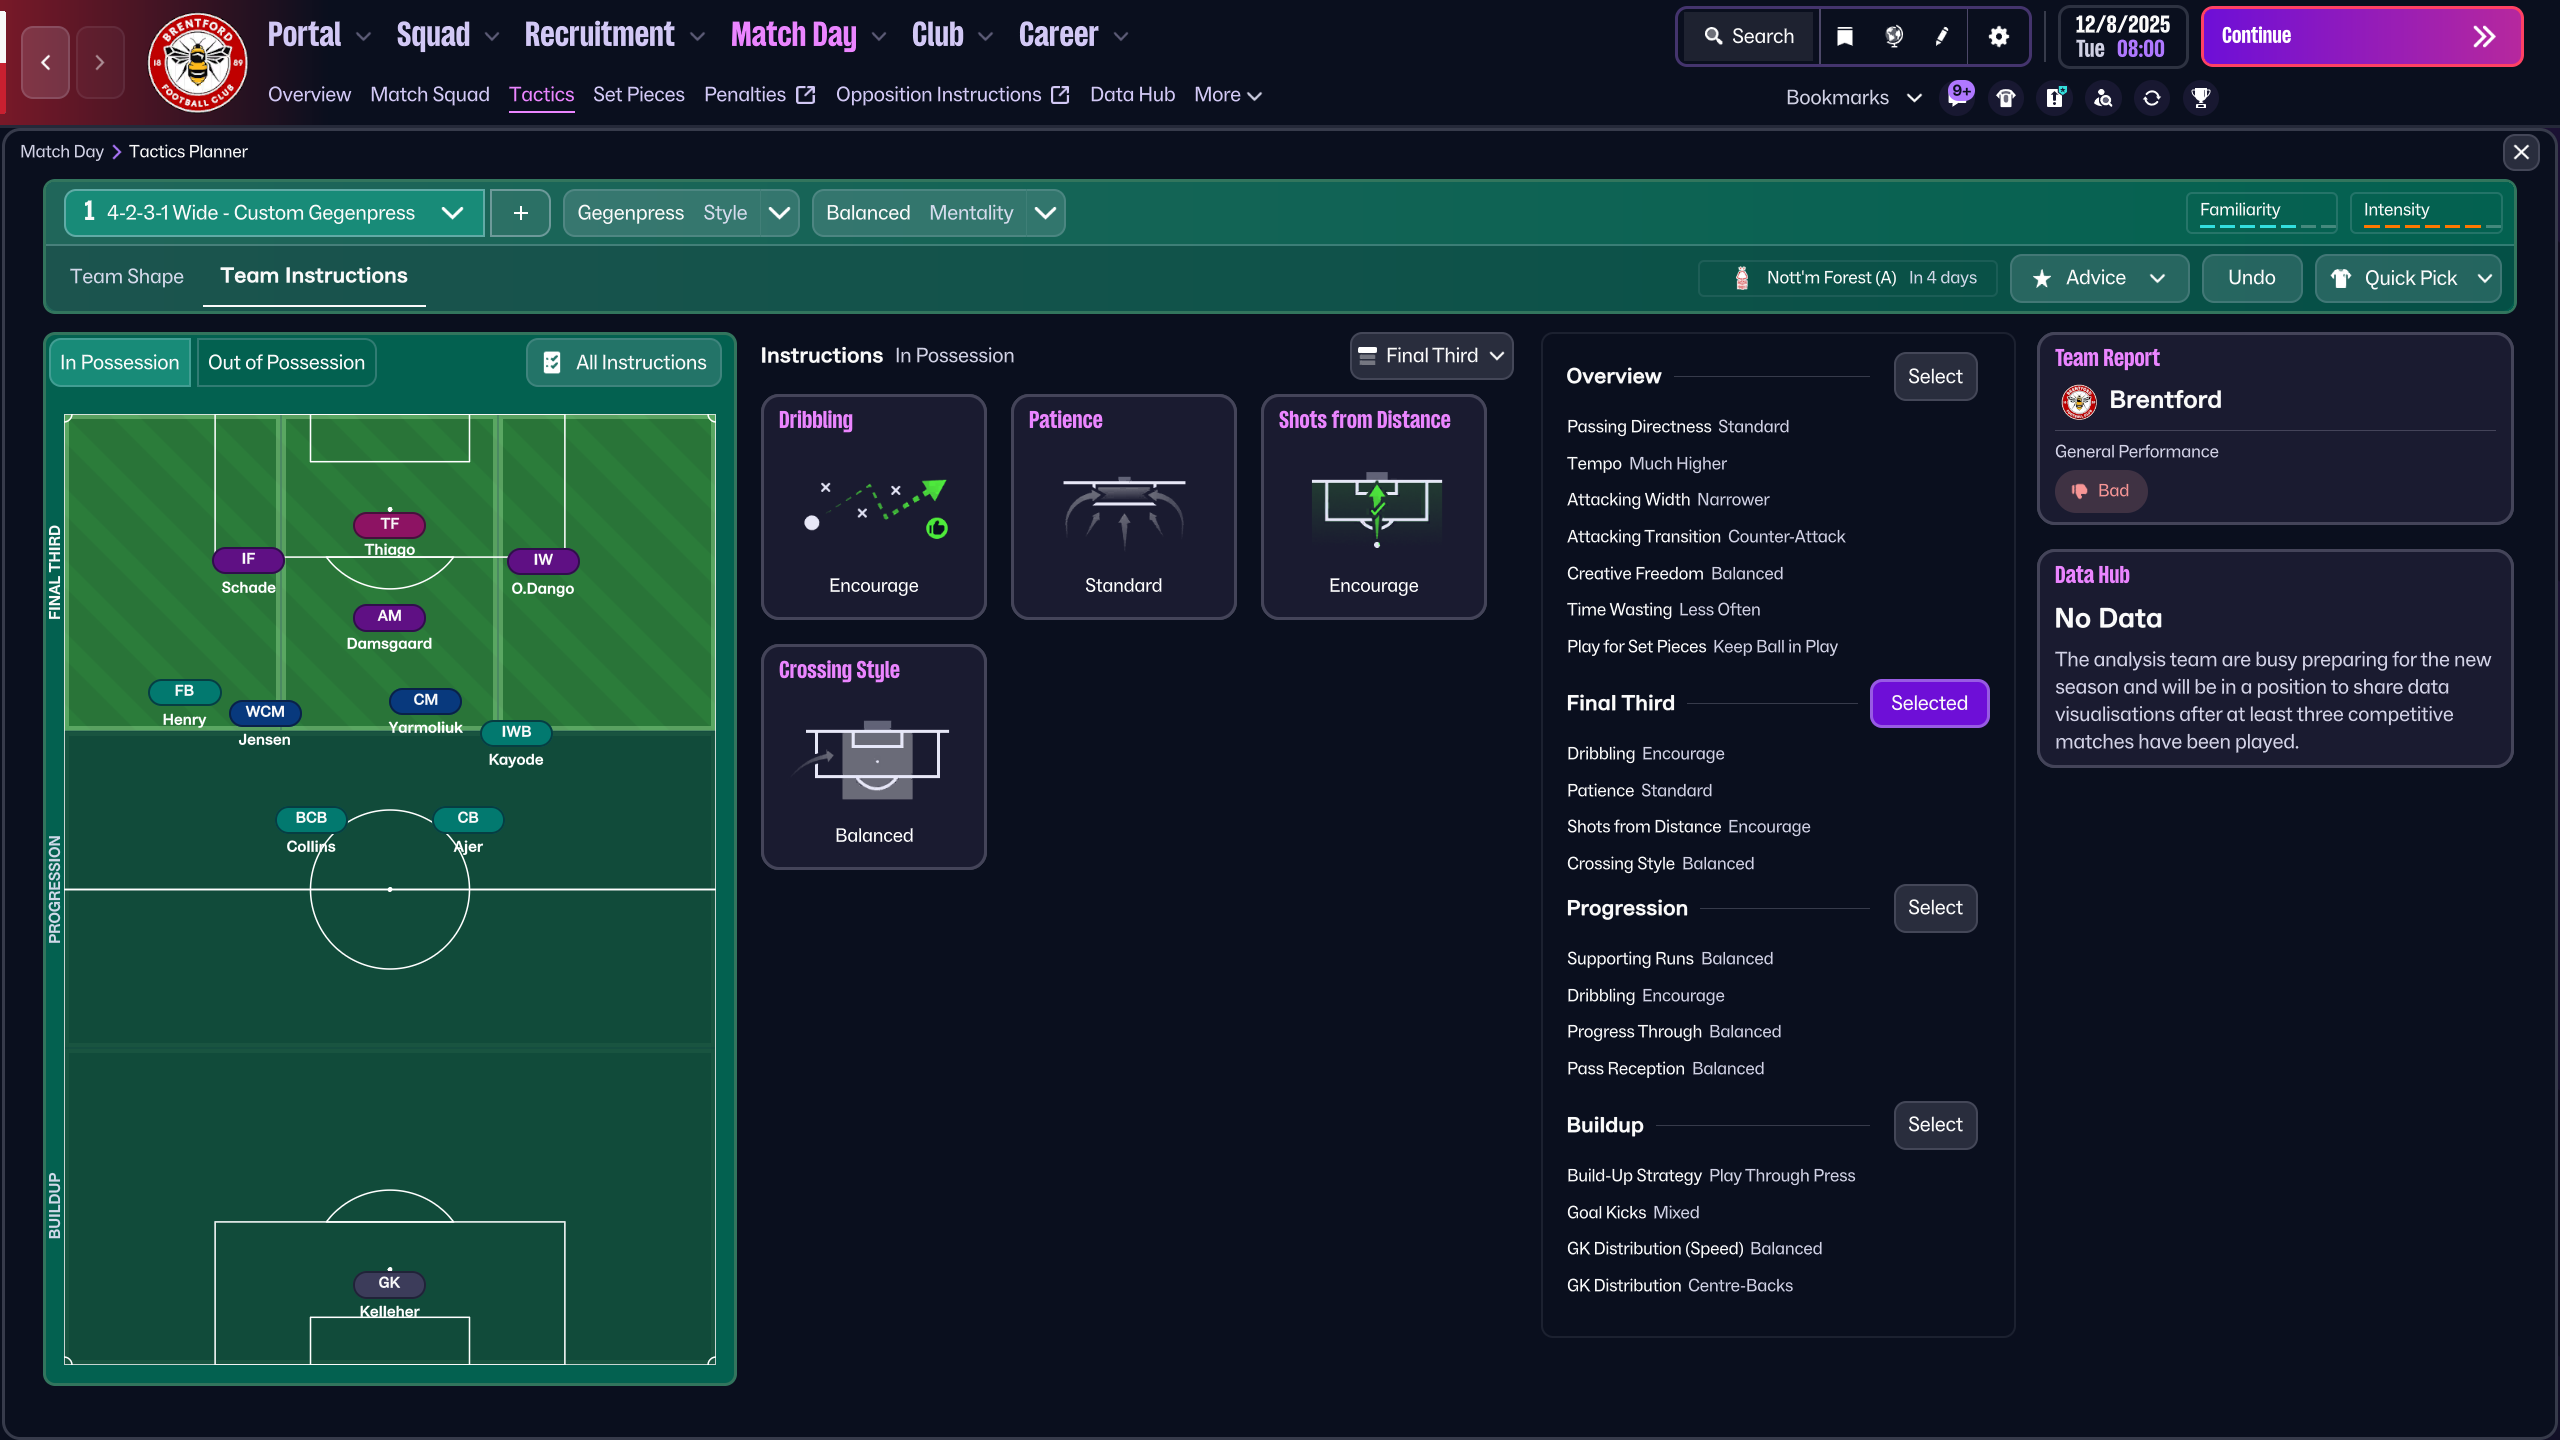Undo the last tactic change
Image resolution: width=2560 pixels, height=1440 pixels.
tap(2251, 278)
